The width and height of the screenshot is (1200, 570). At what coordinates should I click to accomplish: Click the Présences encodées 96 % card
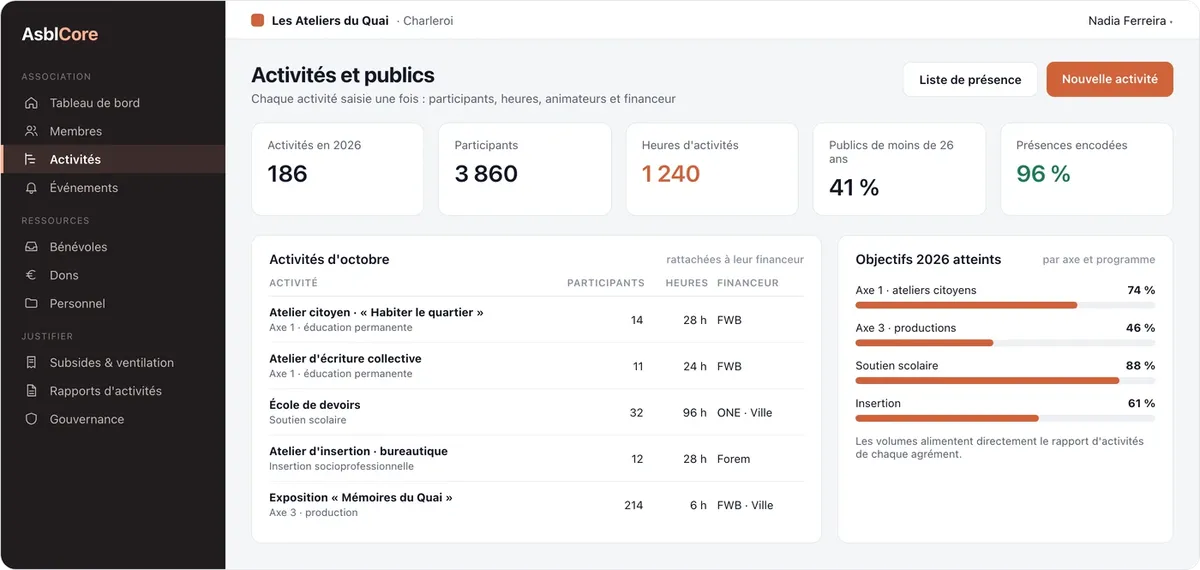click(1087, 169)
